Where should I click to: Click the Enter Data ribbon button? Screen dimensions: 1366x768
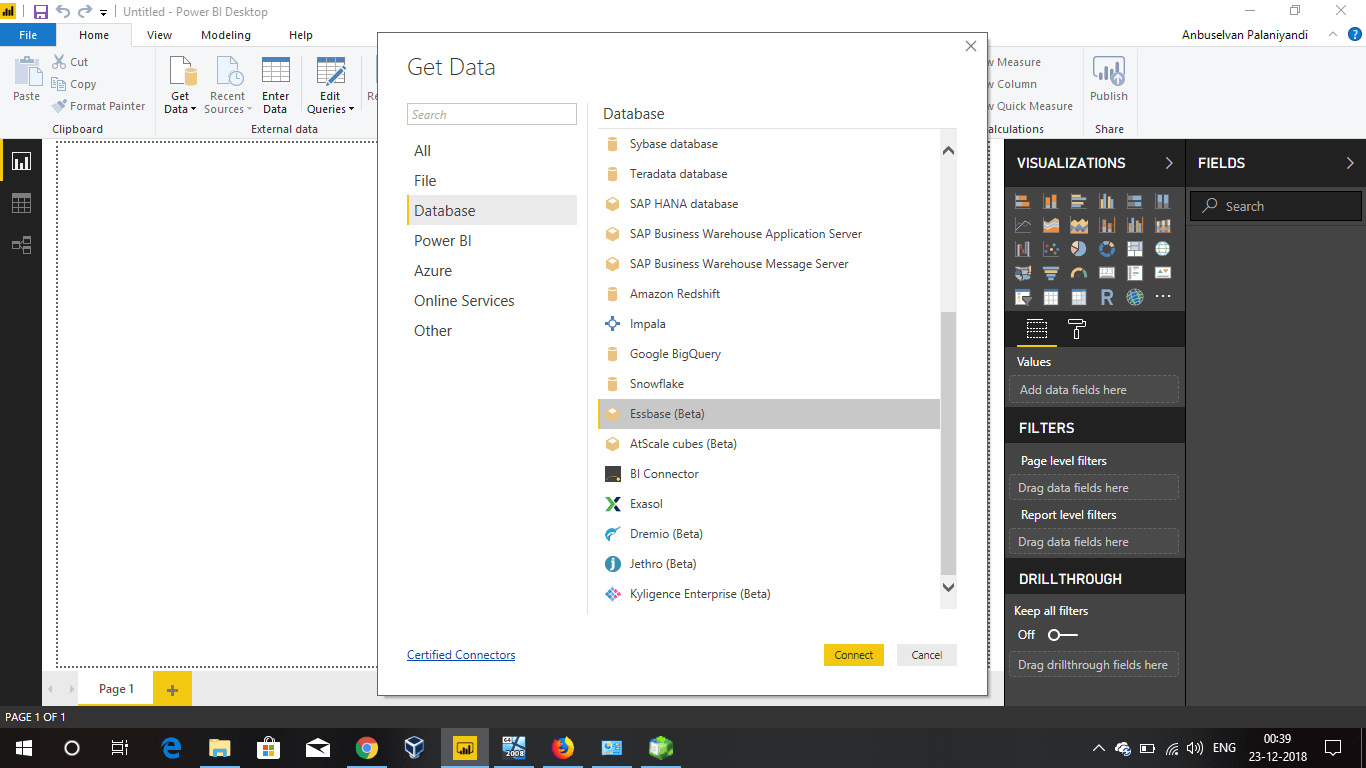tap(275, 85)
